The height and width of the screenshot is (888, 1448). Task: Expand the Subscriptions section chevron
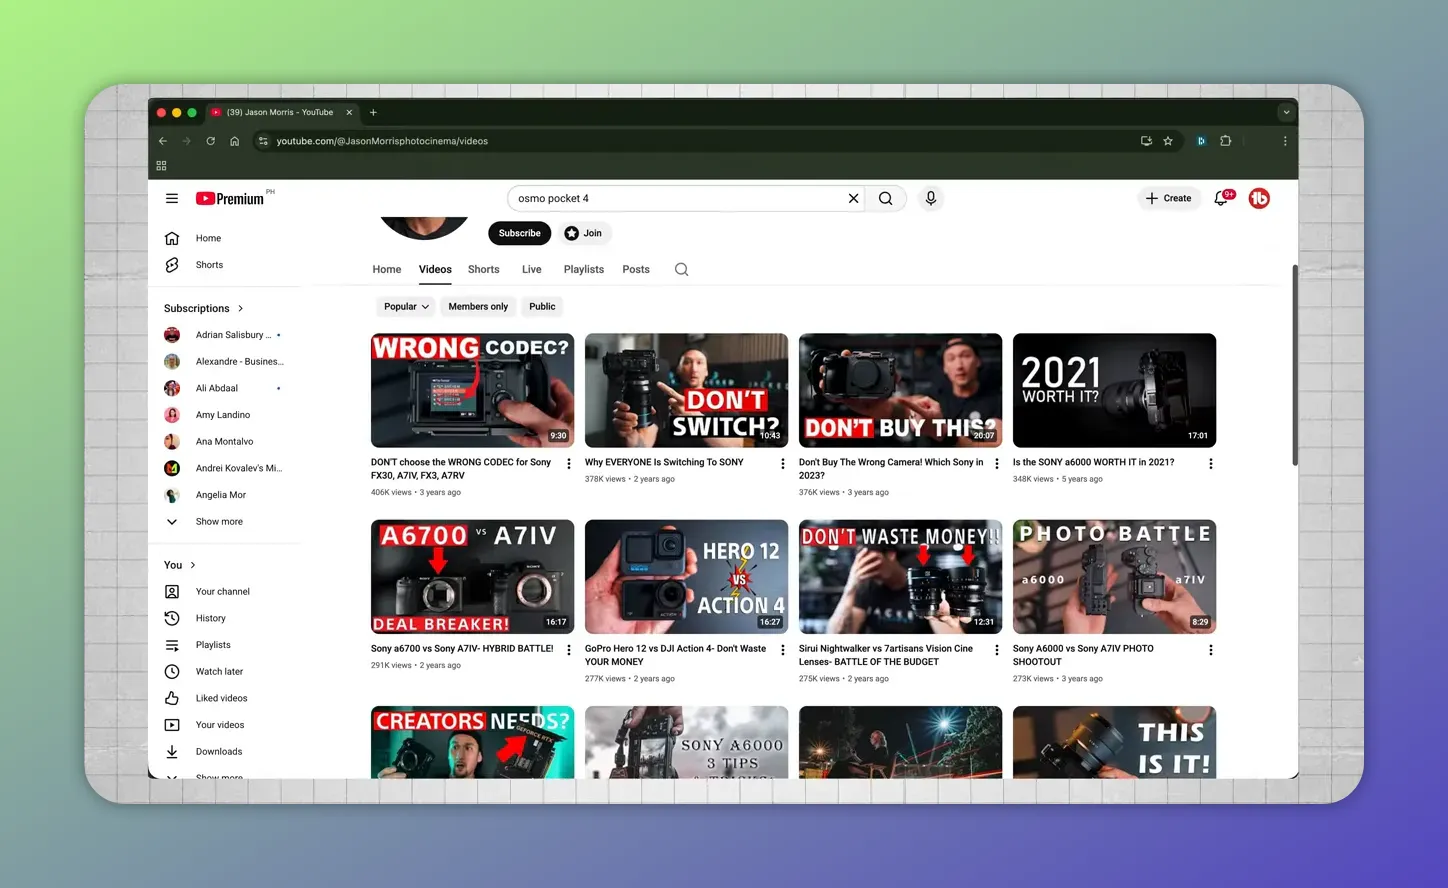point(241,308)
